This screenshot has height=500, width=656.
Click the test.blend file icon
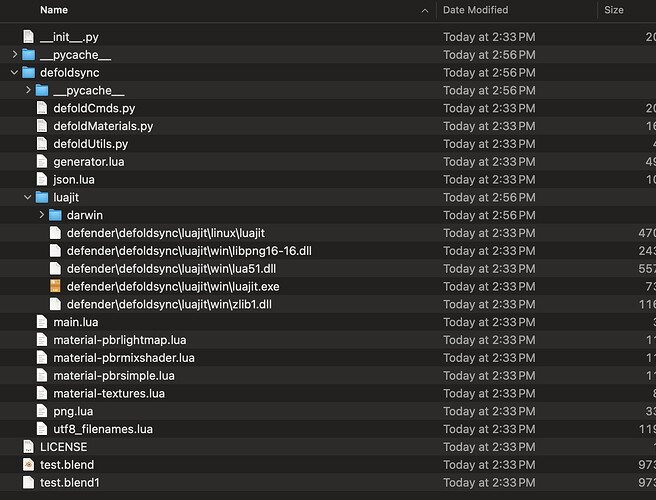tap(28, 465)
